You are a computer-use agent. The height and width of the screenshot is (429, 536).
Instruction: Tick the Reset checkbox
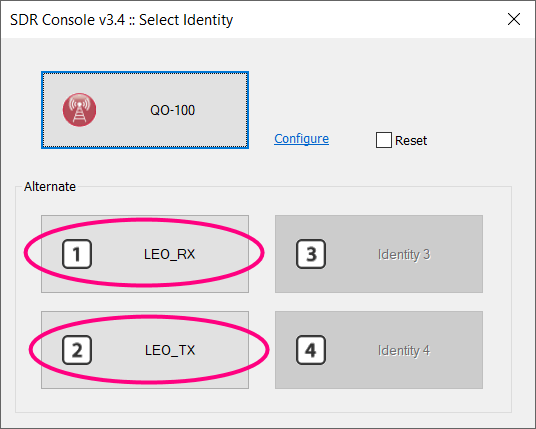pos(384,140)
